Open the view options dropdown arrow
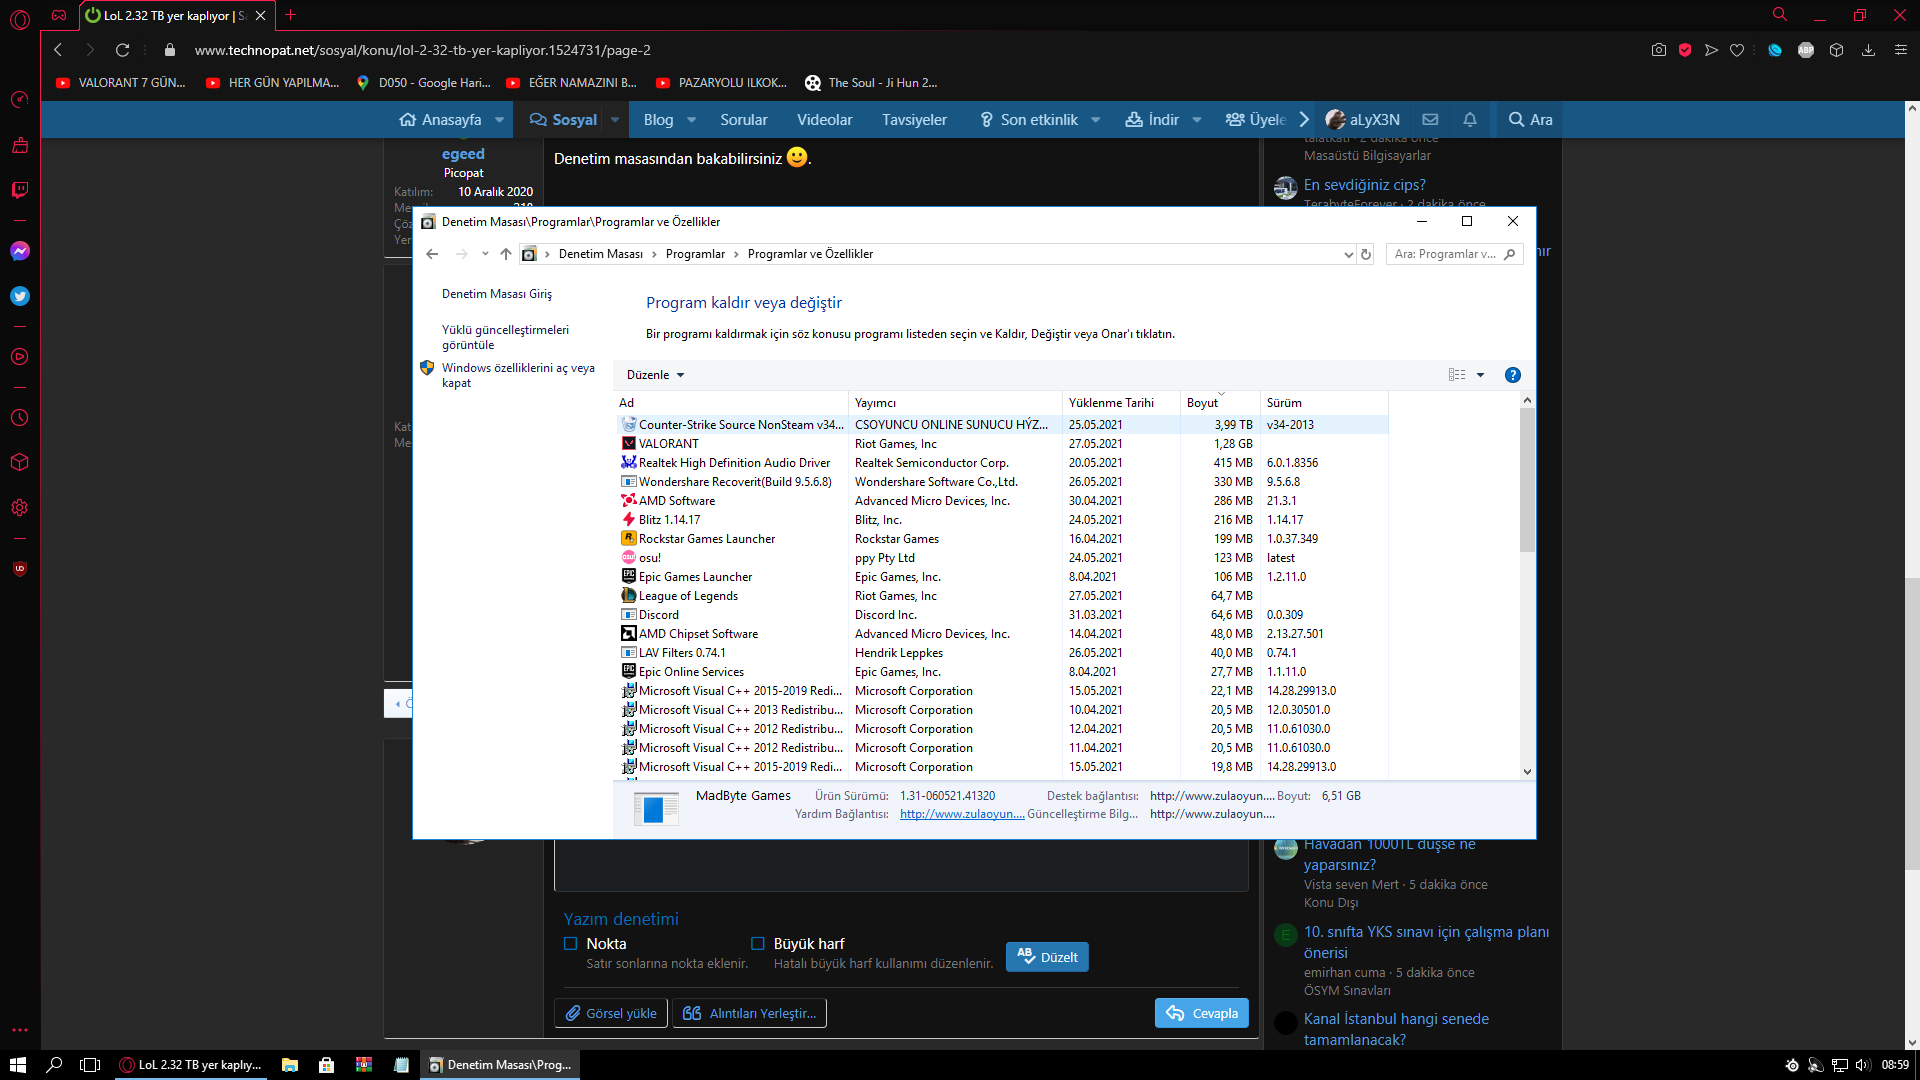 [1481, 375]
